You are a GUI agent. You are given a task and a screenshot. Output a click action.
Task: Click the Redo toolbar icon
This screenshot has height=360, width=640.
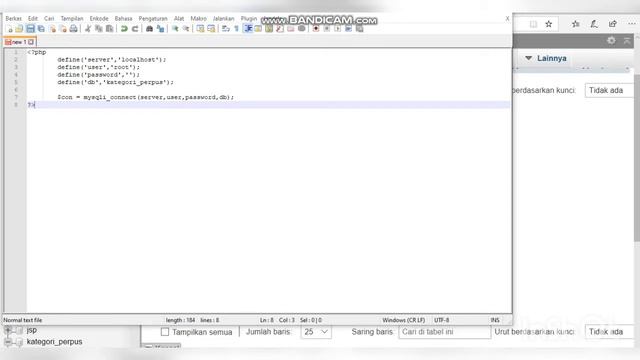[x=135, y=29]
